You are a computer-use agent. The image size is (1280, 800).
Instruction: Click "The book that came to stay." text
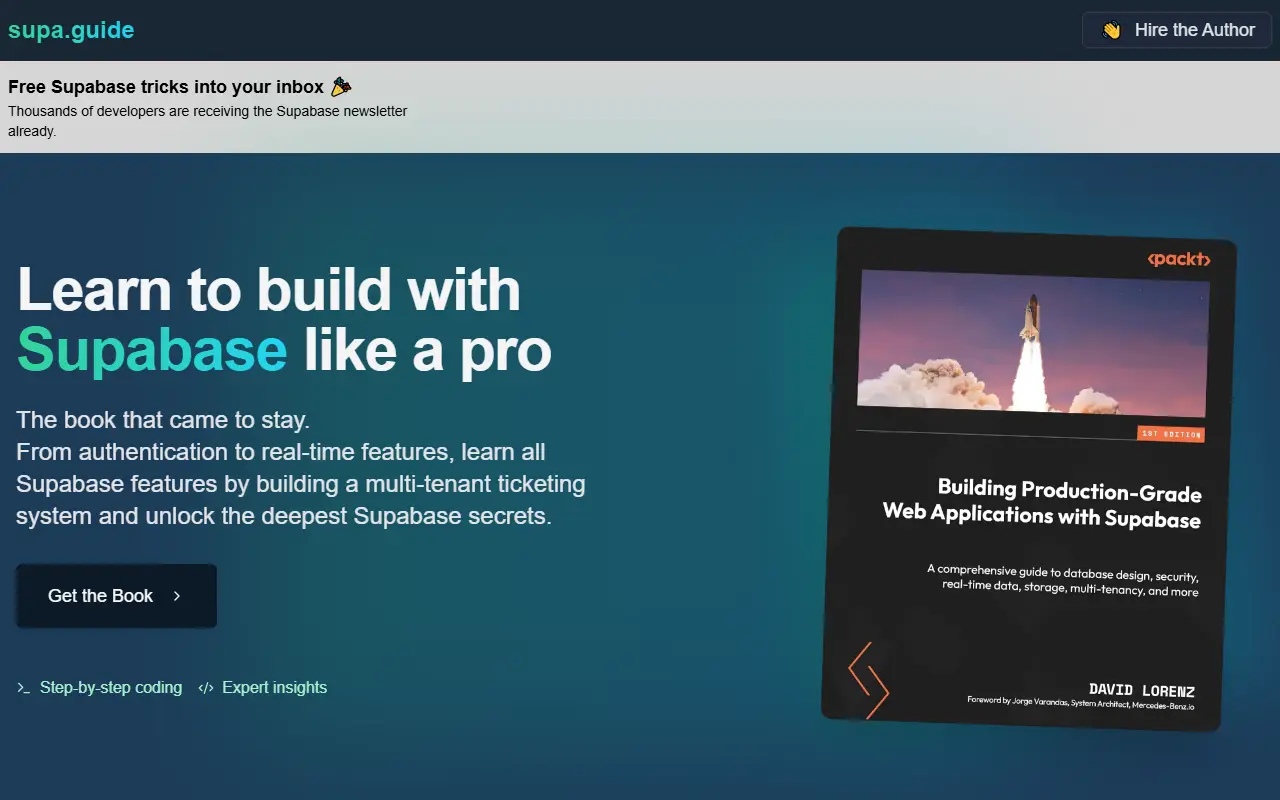click(163, 419)
